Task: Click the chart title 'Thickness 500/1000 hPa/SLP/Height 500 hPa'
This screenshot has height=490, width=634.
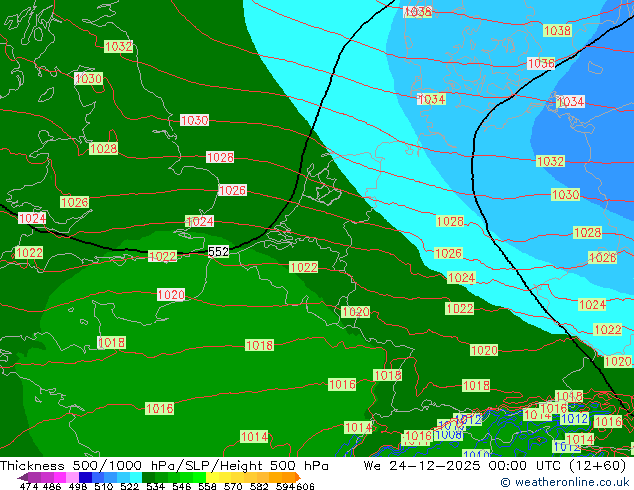Action: click(x=164, y=466)
